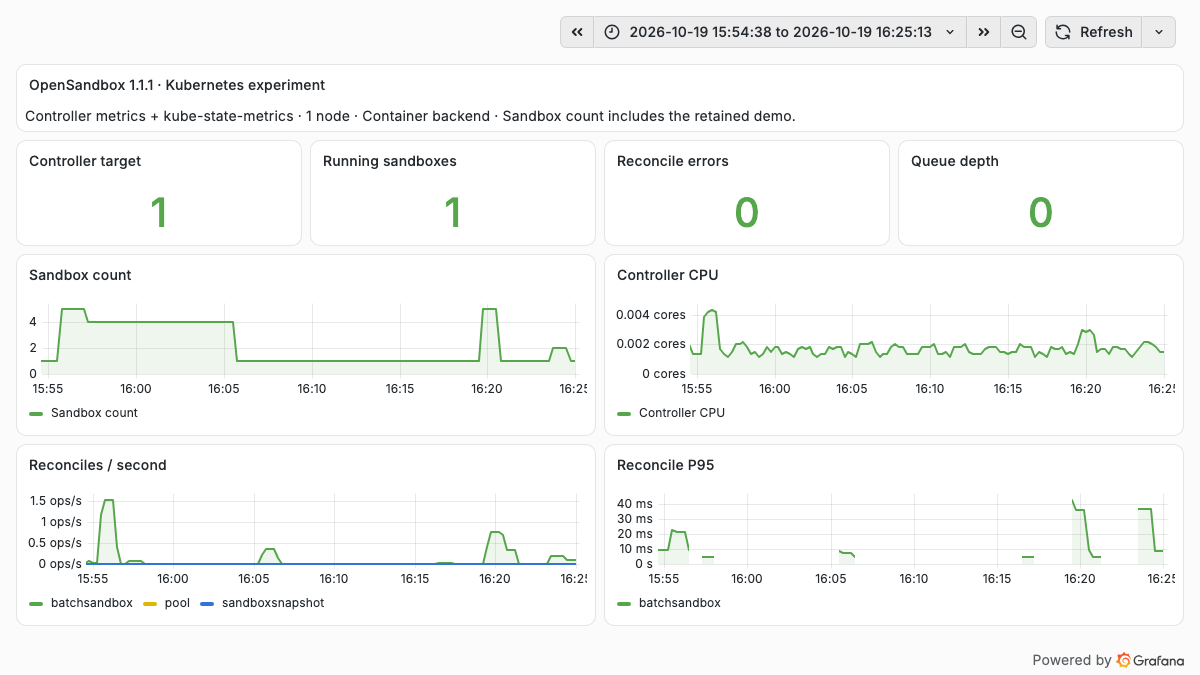Open the Queue depth panel title
Screen dimensions: 1200x675
(x=955, y=161)
